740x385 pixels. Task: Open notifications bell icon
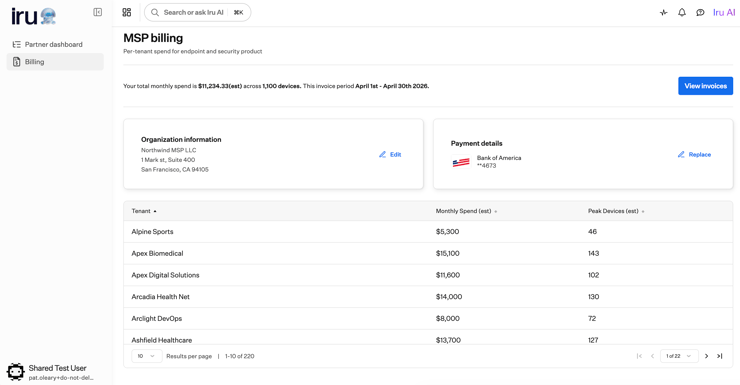tap(682, 13)
